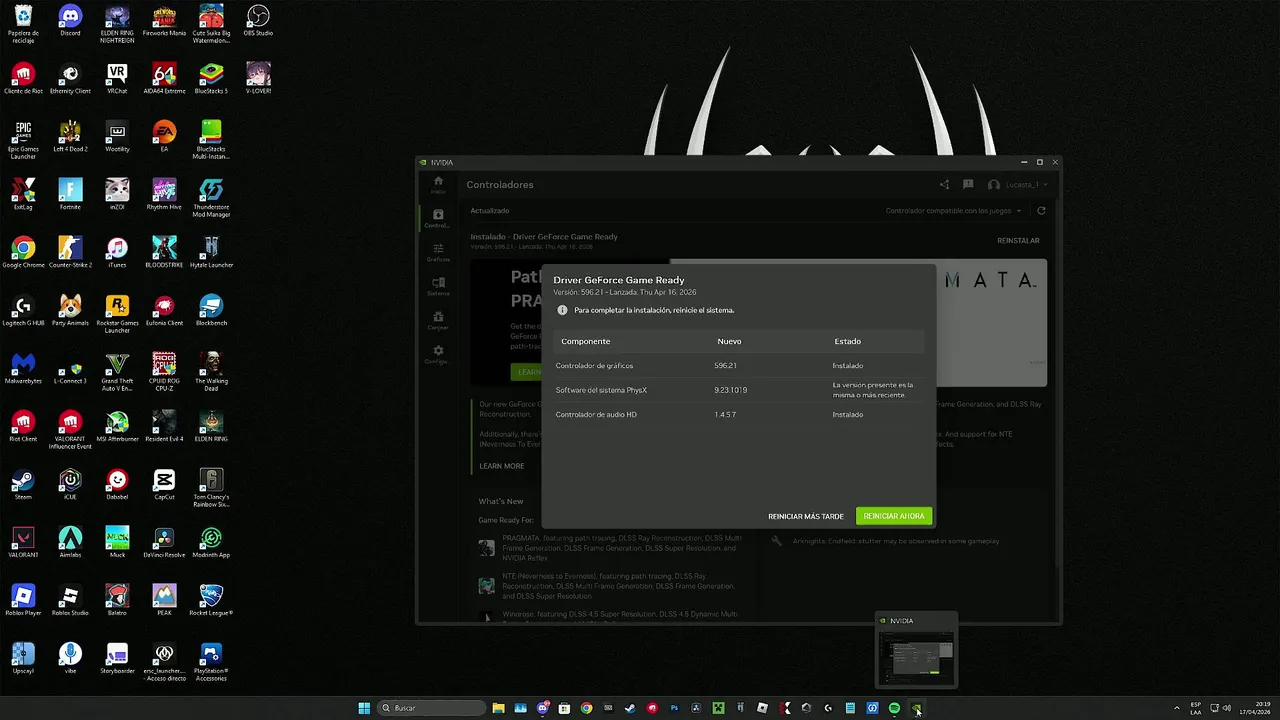Viewport: 1280px width, 720px height.
Task: Select the Google Chrome desktop icon
Action: 23,253
